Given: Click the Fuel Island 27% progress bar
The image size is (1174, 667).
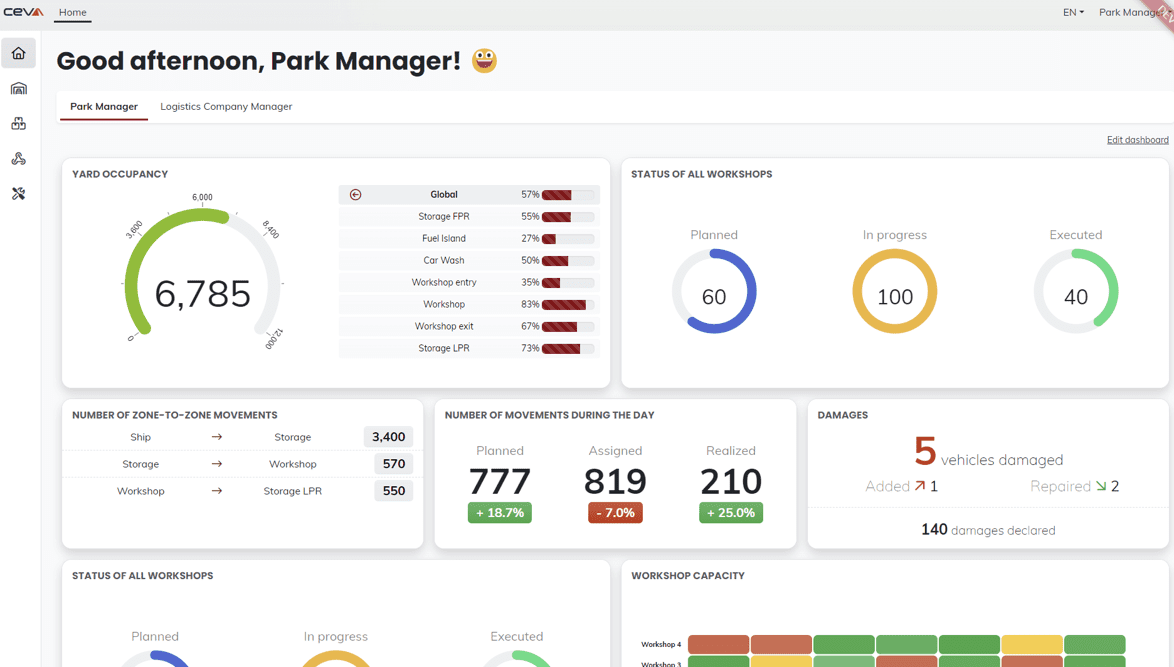Looking at the screenshot, I should coord(568,239).
